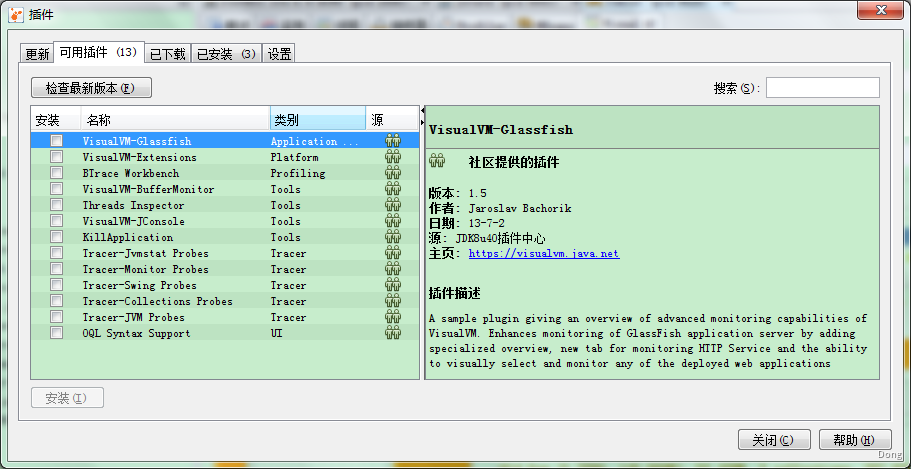Select VisualVM-JConsole install checkbox
Image resolution: width=911 pixels, height=469 pixels.
(x=56, y=221)
